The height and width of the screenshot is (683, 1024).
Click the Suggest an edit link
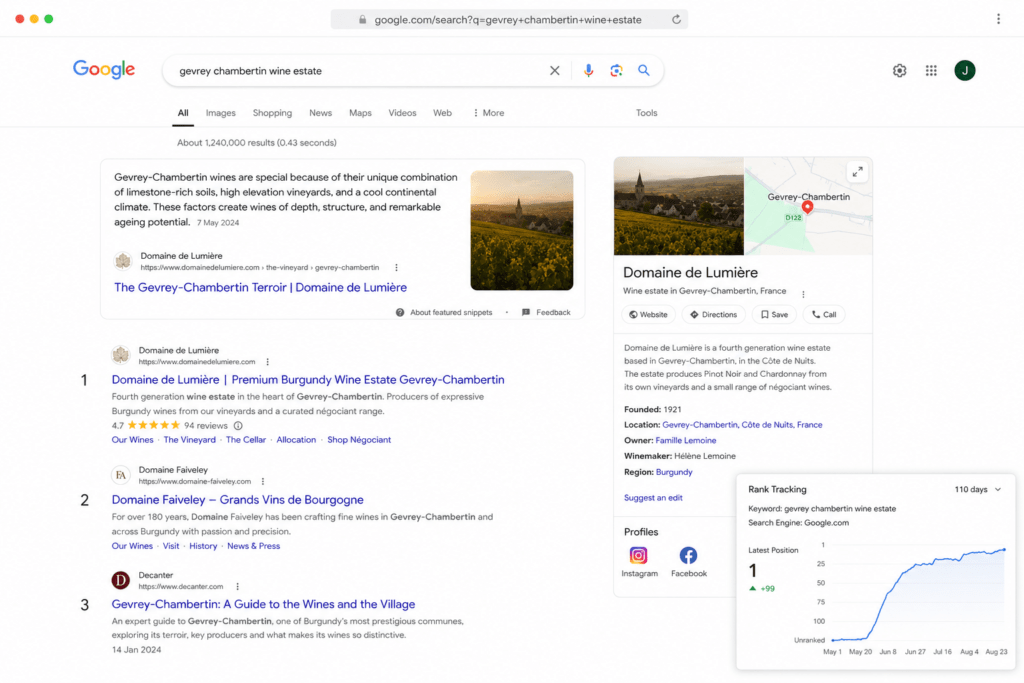pos(653,498)
